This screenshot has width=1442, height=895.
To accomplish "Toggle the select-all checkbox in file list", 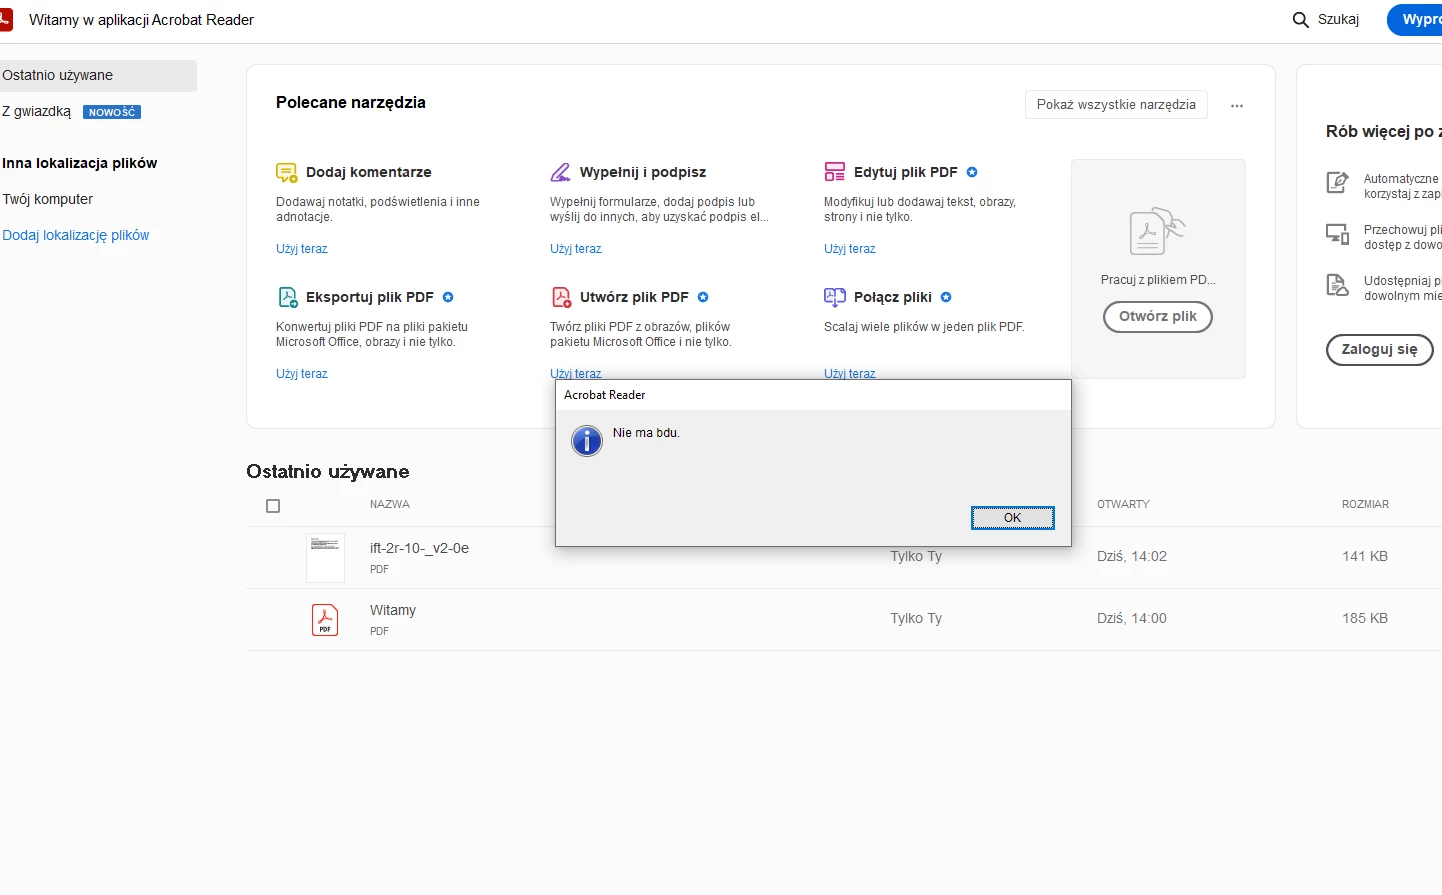I will click(x=273, y=506).
